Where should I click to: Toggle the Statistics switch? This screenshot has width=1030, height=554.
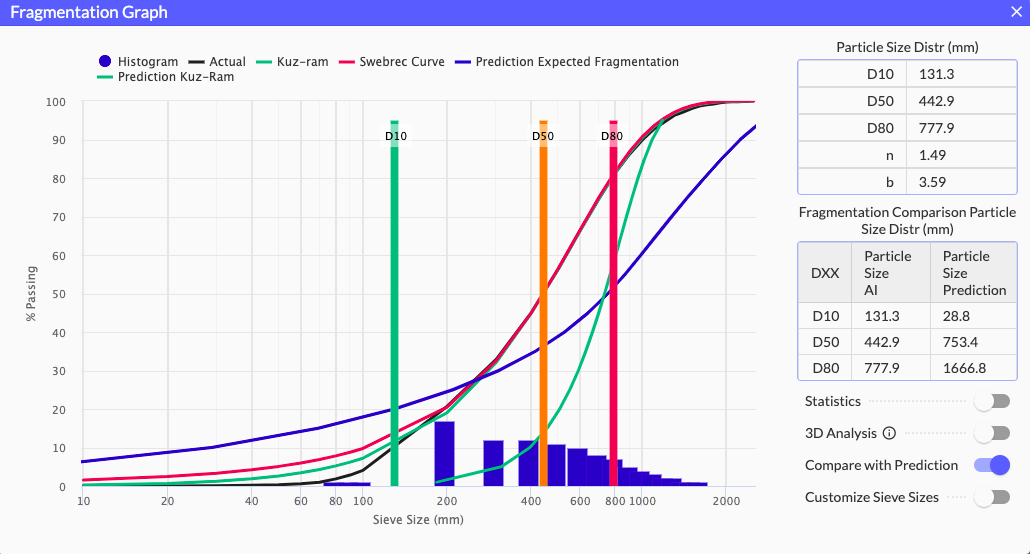coord(992,401)
